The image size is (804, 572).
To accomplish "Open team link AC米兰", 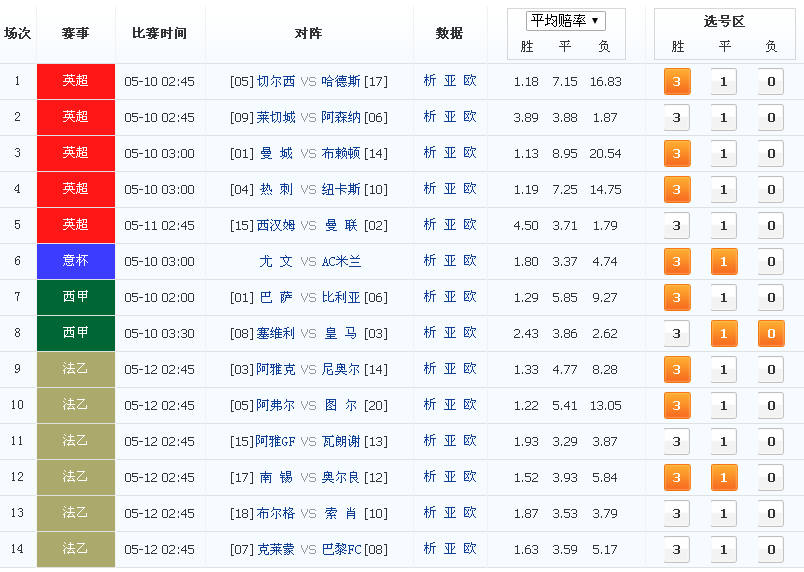I will click(341, 261).
